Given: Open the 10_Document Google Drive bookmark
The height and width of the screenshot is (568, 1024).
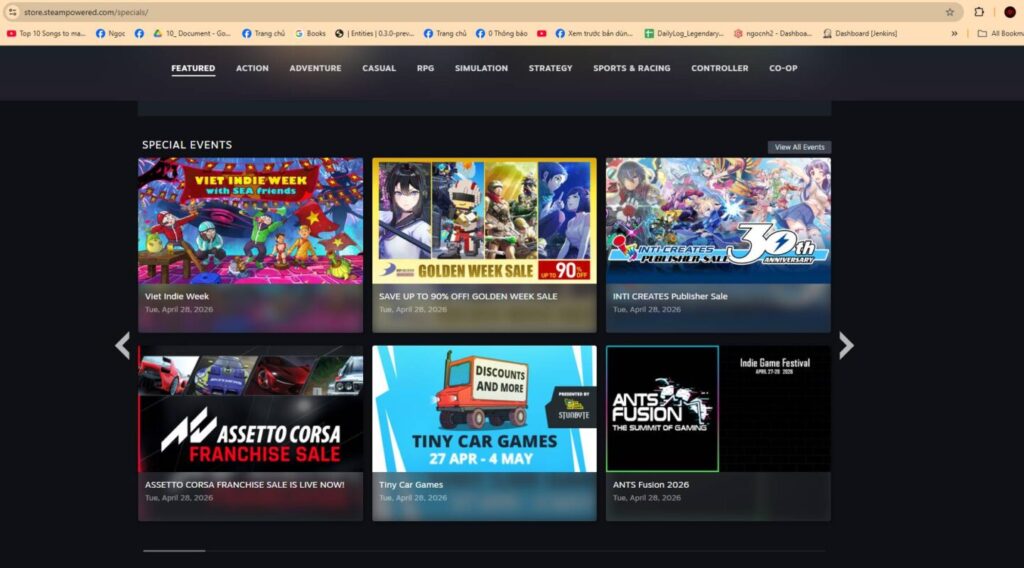Looking at the screenshot, I should point(192,33).
